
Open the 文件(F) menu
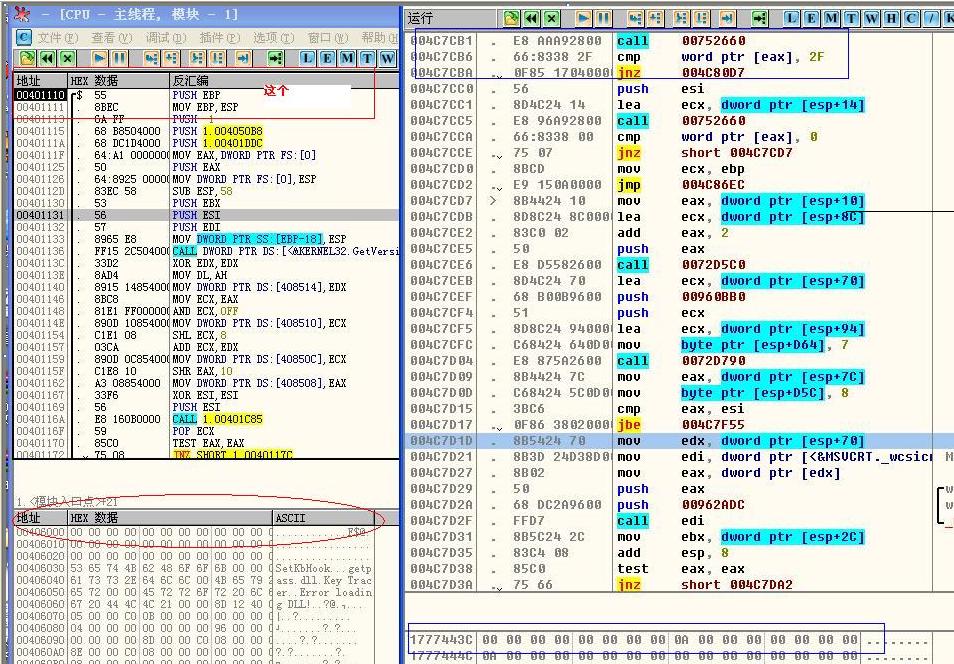(58, 38)
